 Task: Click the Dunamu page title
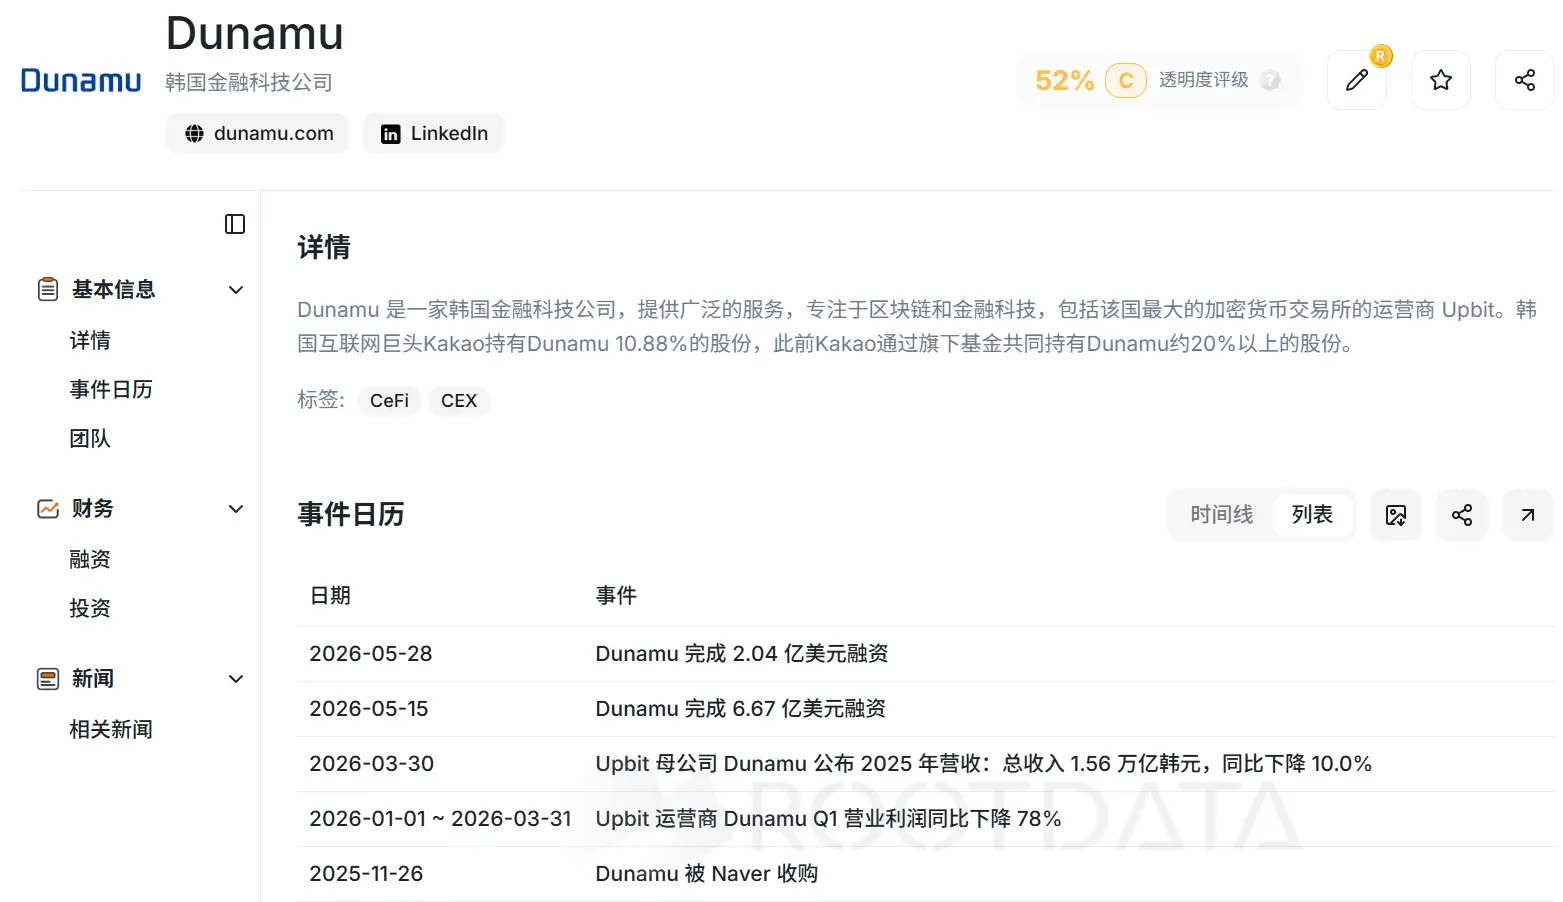click(x=255, y=33)
